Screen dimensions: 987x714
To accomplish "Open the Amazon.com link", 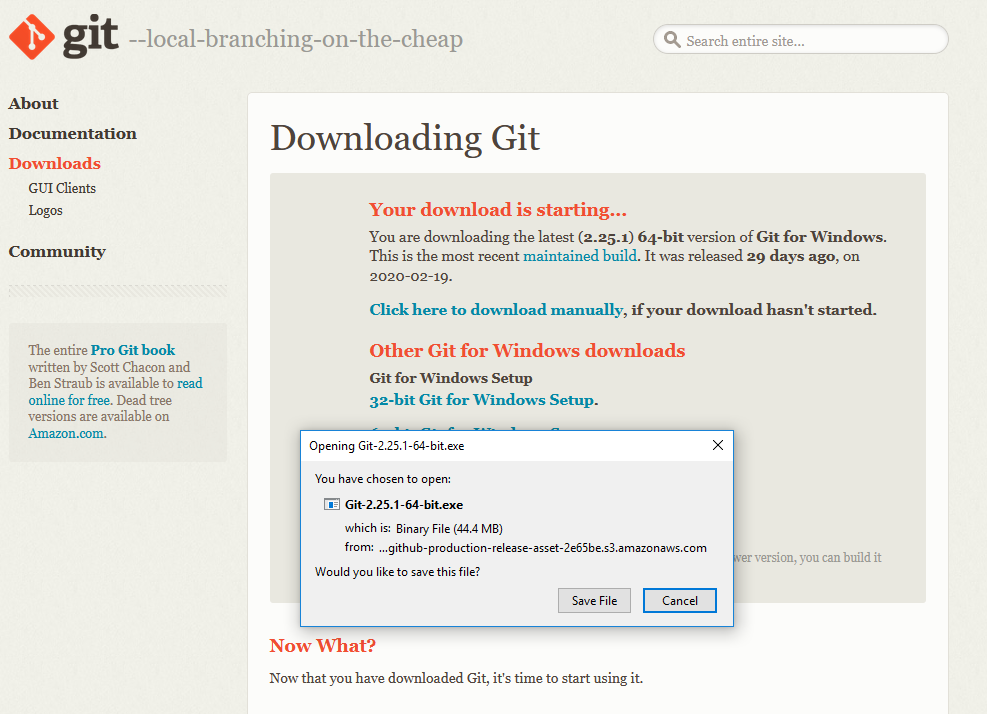I will (66, 433).
